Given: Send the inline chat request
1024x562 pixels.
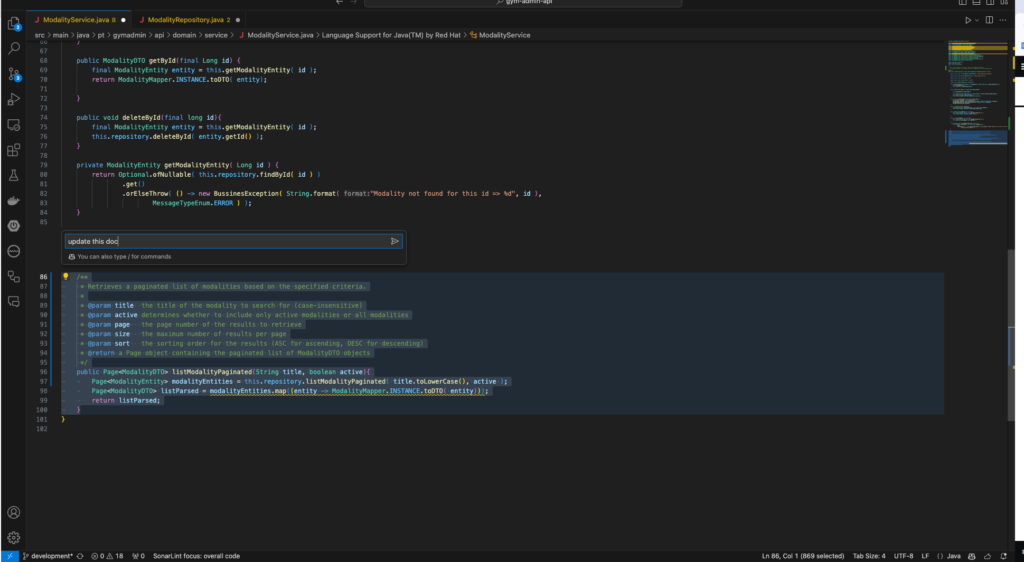Looking at the screenshot, I should coord(394,241).
